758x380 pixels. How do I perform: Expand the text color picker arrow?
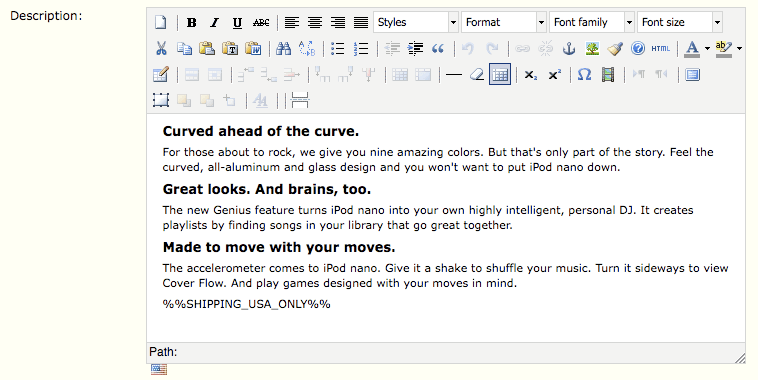(707, 48)
